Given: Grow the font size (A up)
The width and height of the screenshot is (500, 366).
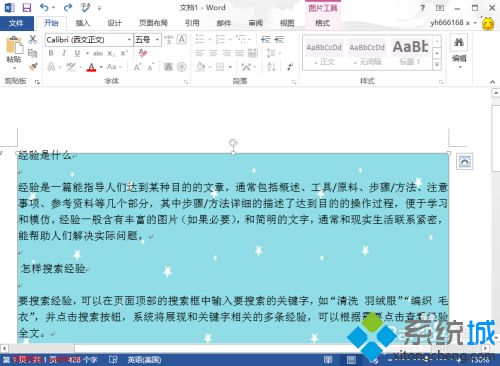Looking at the screenshot, I should pos(137,67).
